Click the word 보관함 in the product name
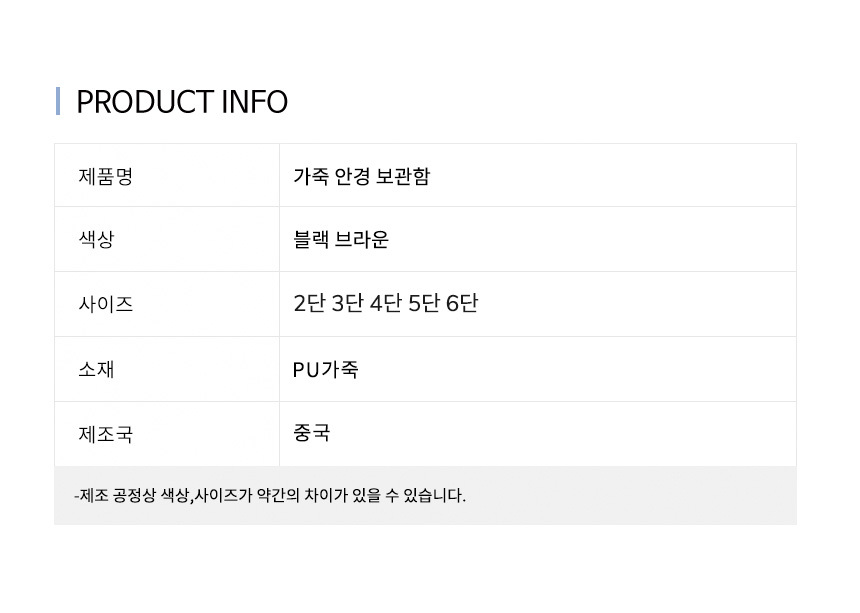The height and width of the screenshot is (613, 860). pos(403,176)
